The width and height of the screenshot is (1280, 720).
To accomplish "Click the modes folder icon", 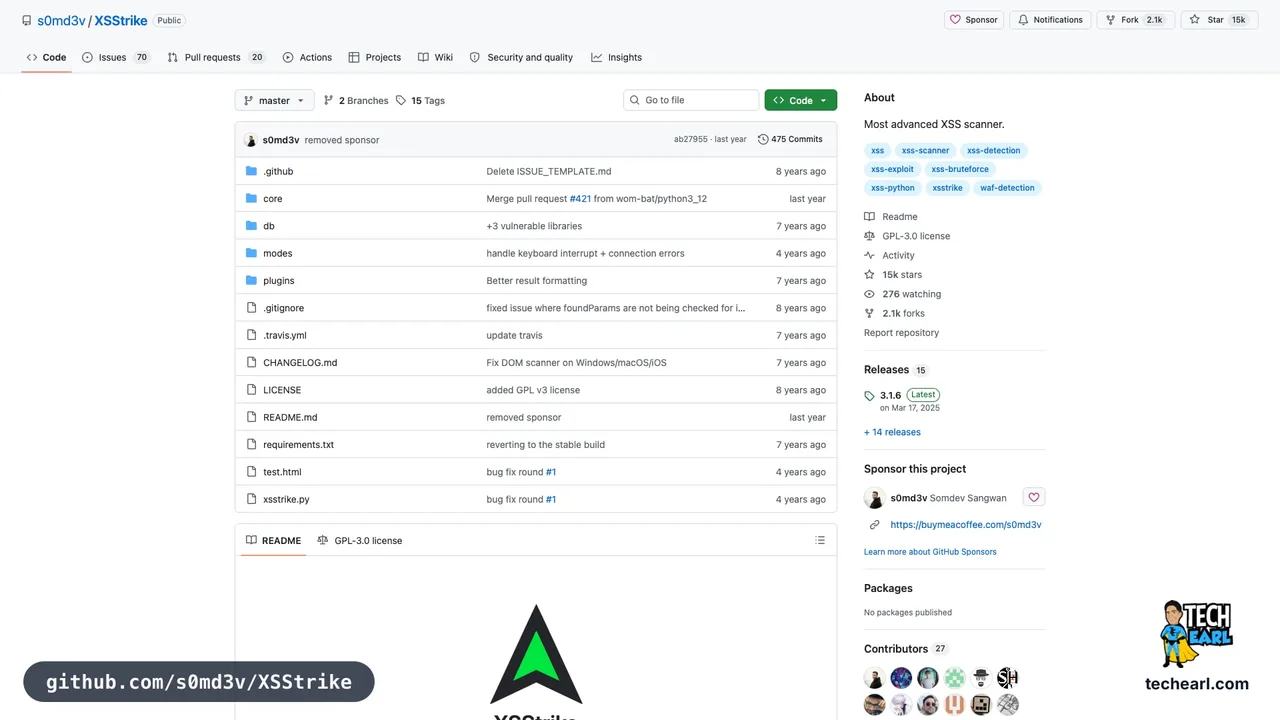I will click(252, 253).
